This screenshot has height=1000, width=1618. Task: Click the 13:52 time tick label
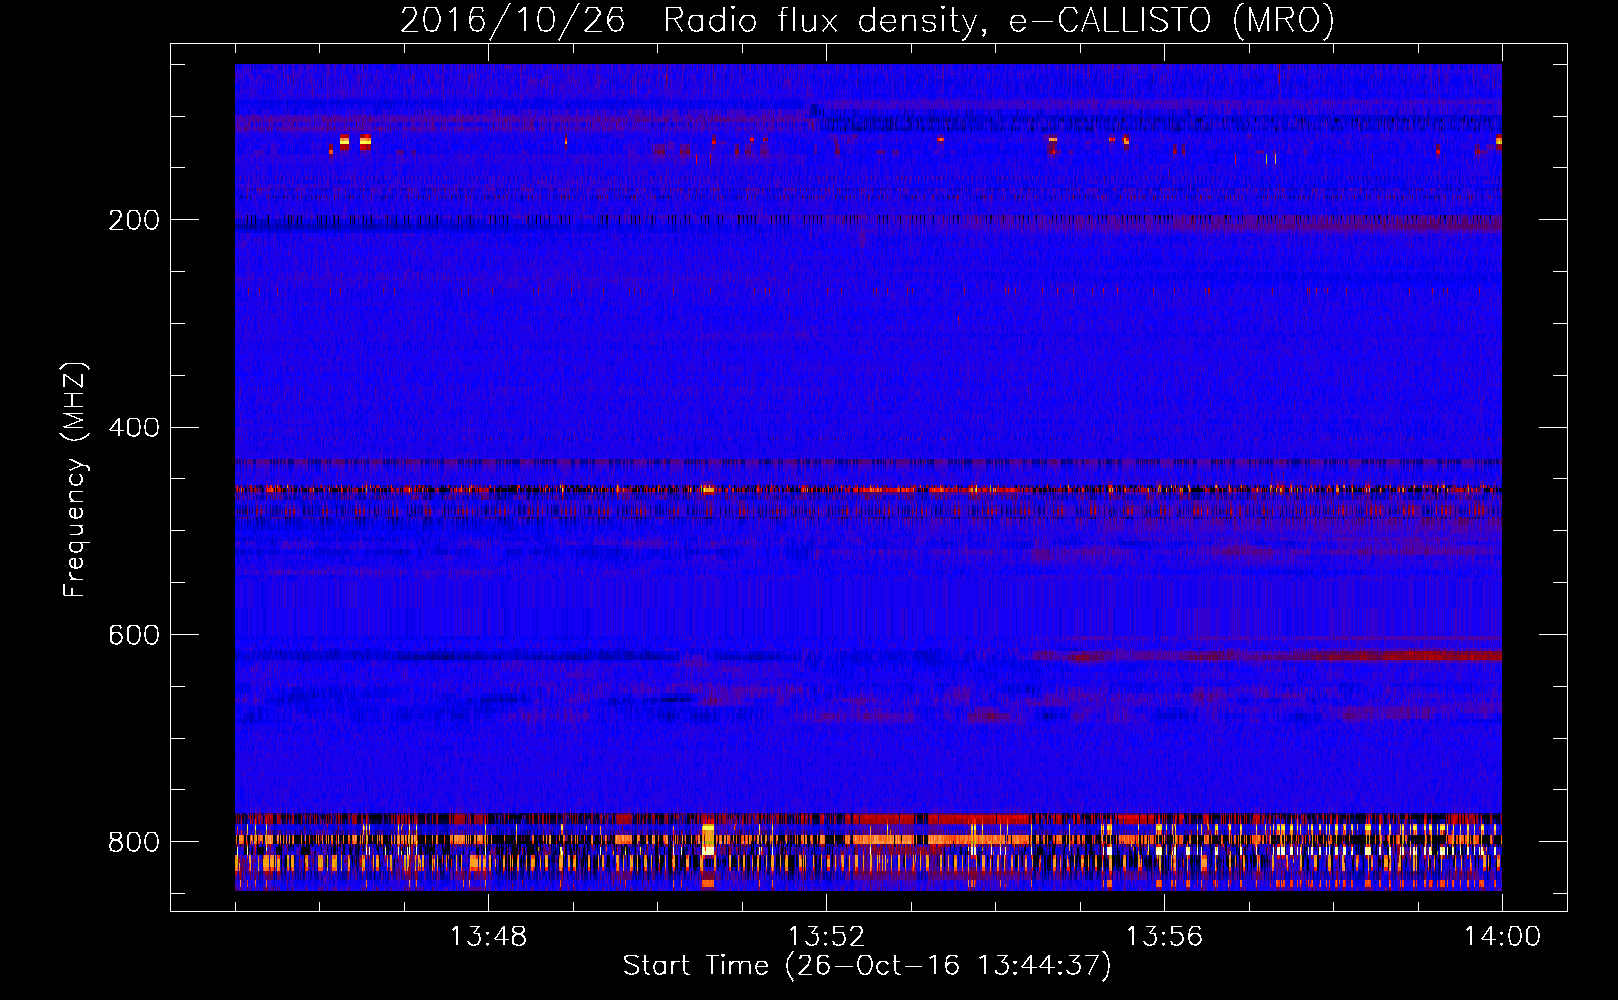(x=826, y=937)
